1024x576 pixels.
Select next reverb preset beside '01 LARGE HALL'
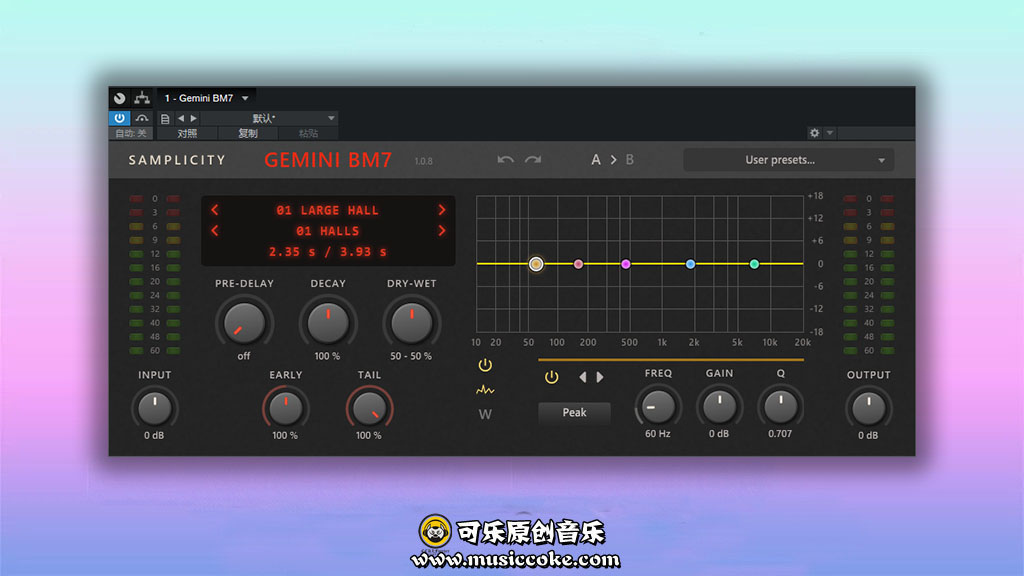click(442, 210)
